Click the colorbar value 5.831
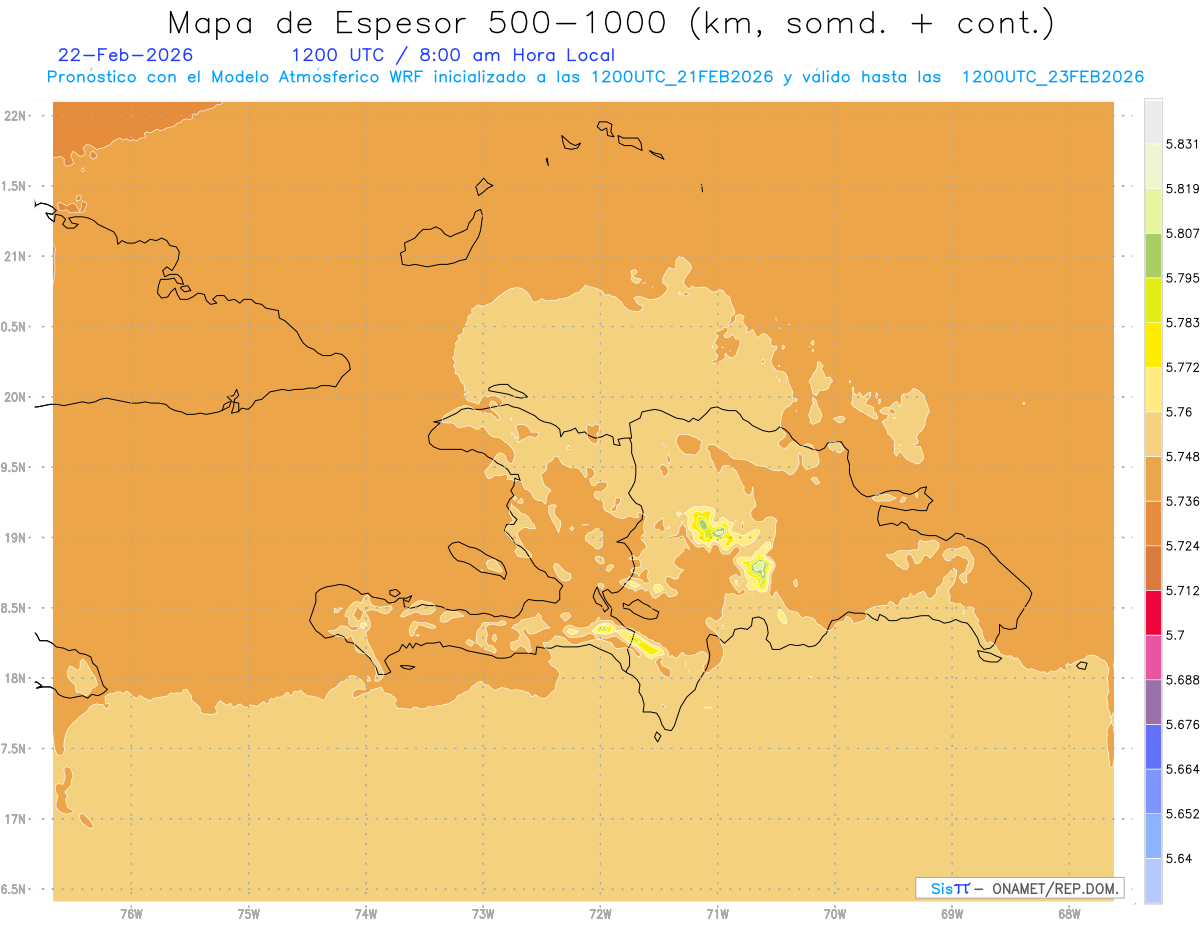This screenshot has width=1200, height=927. tap(1182, 144)
